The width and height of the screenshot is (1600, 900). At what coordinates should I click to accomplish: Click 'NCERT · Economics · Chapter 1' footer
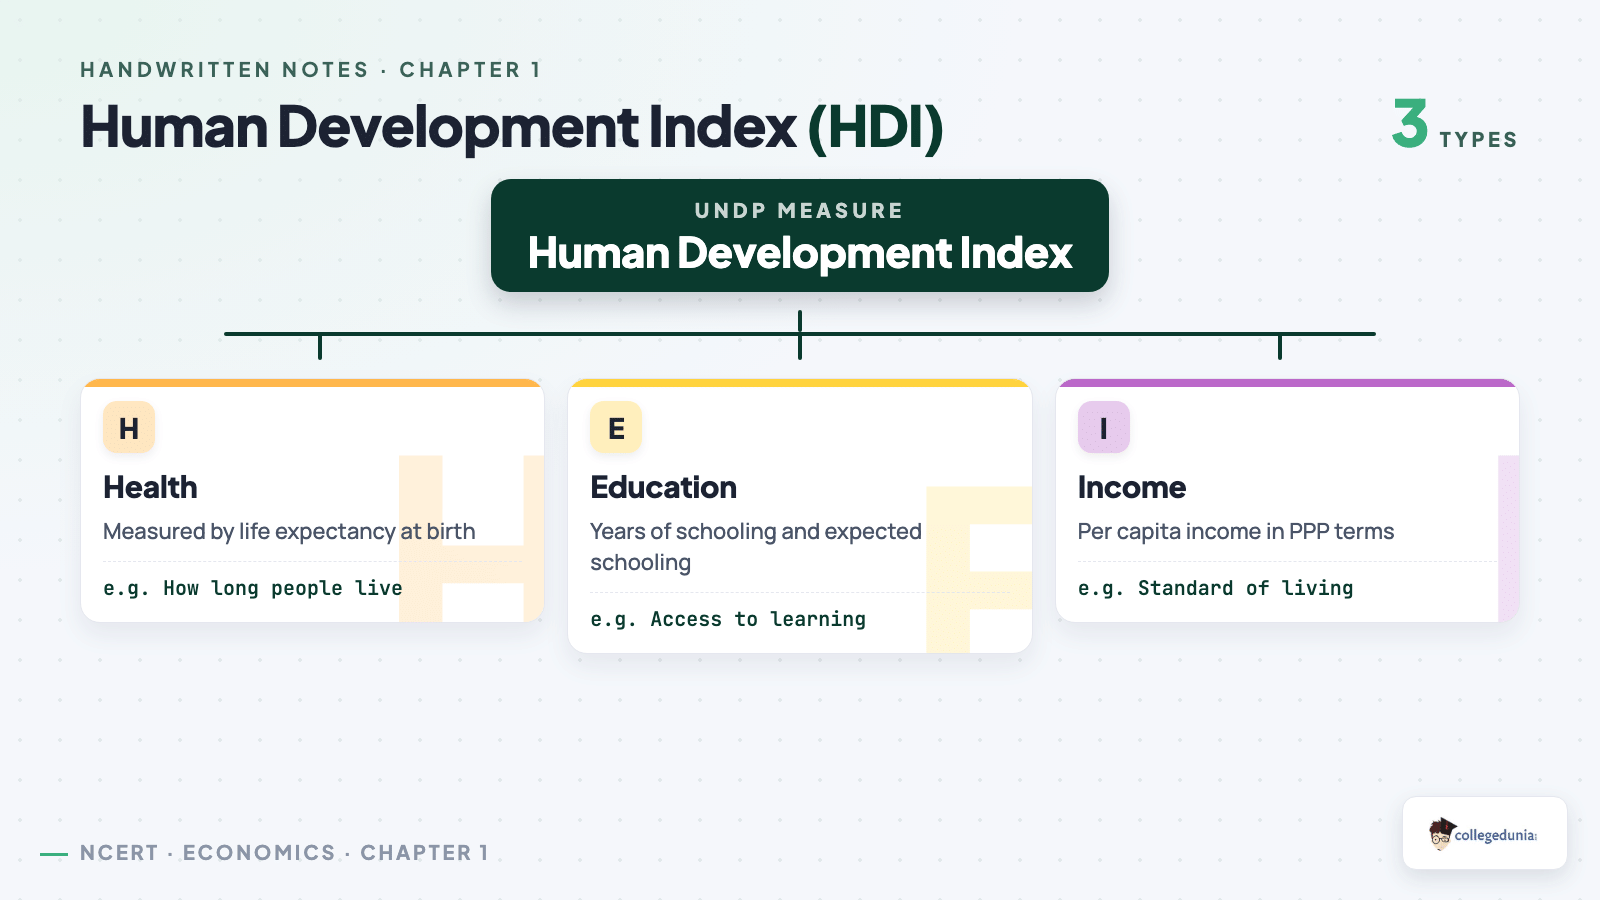coord(285,853)
